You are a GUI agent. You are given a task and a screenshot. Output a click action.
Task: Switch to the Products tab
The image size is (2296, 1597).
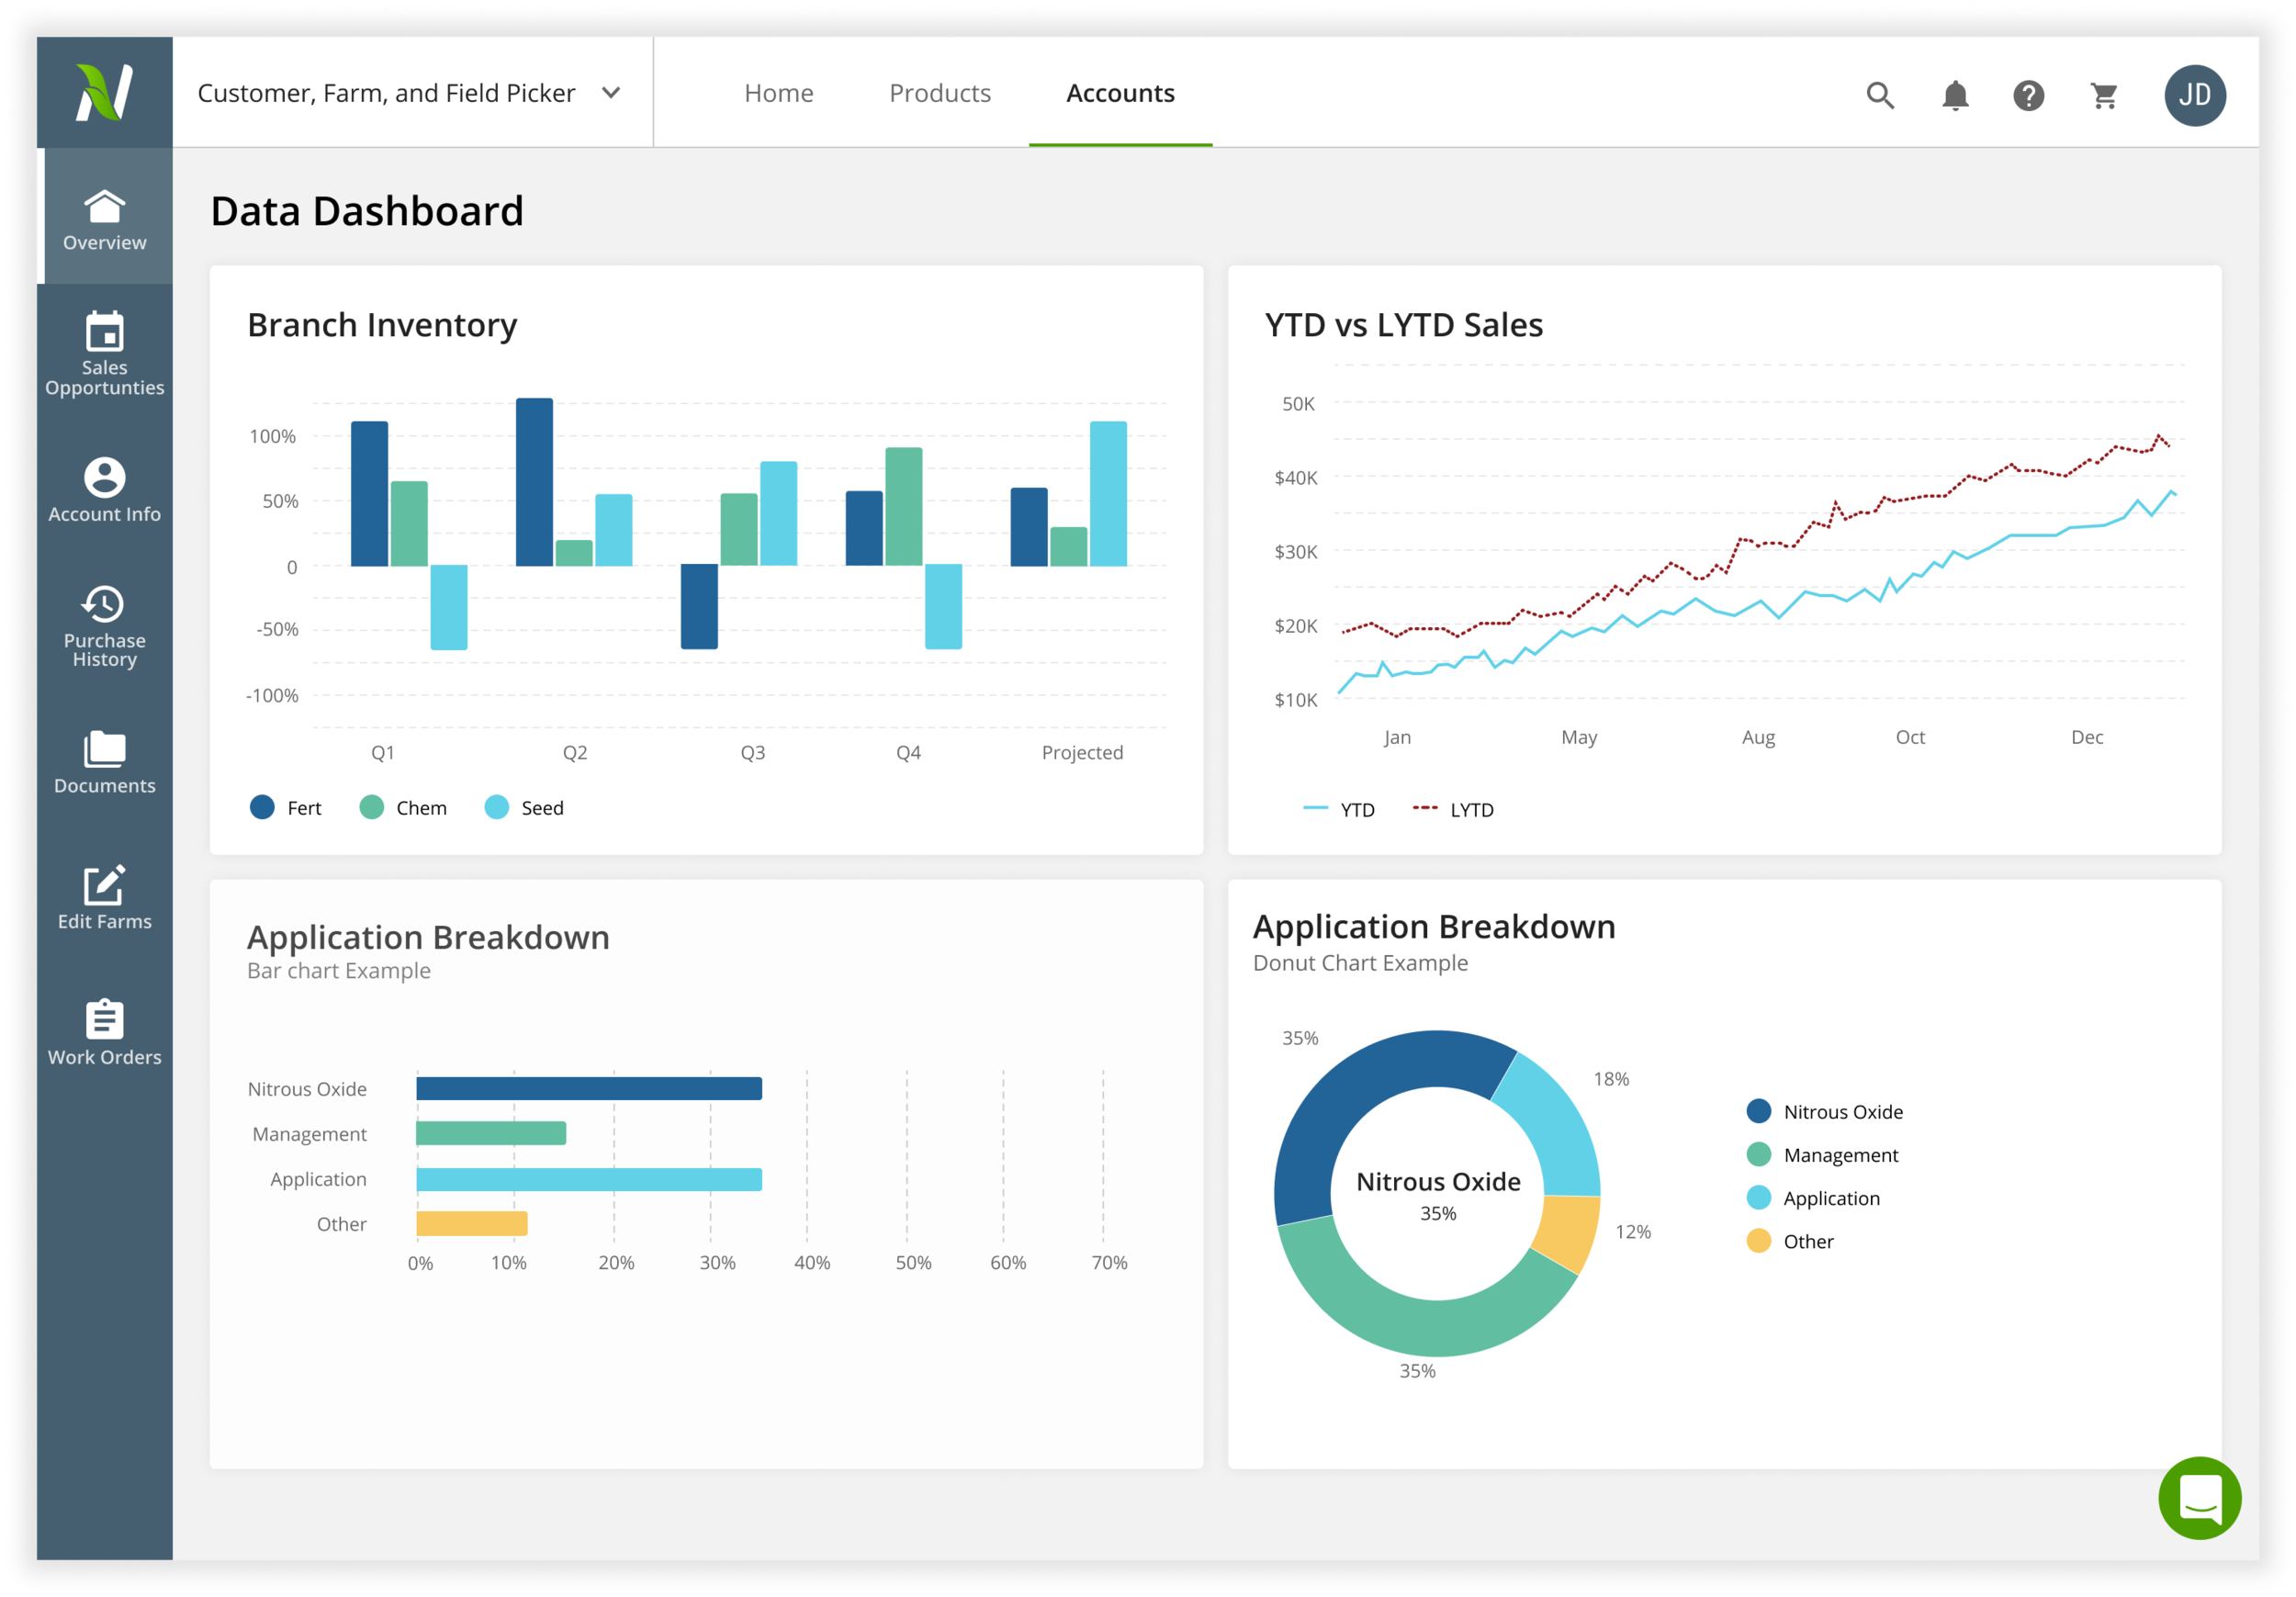click(939, 93)
